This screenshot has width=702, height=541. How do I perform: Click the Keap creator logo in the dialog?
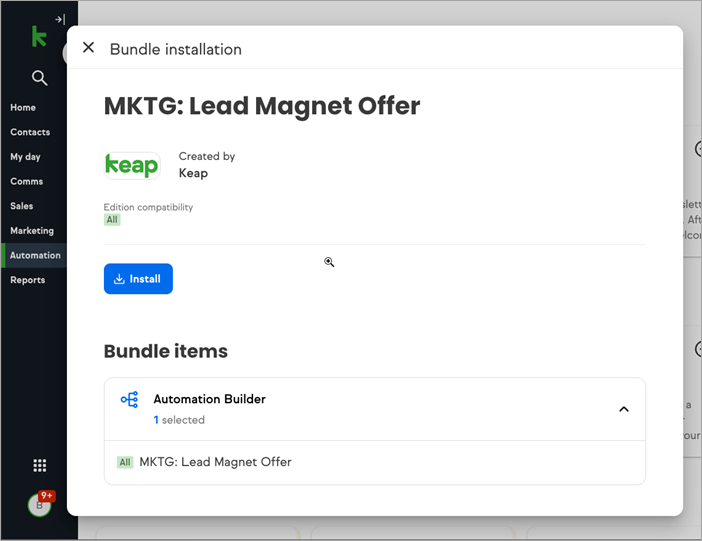132,165
